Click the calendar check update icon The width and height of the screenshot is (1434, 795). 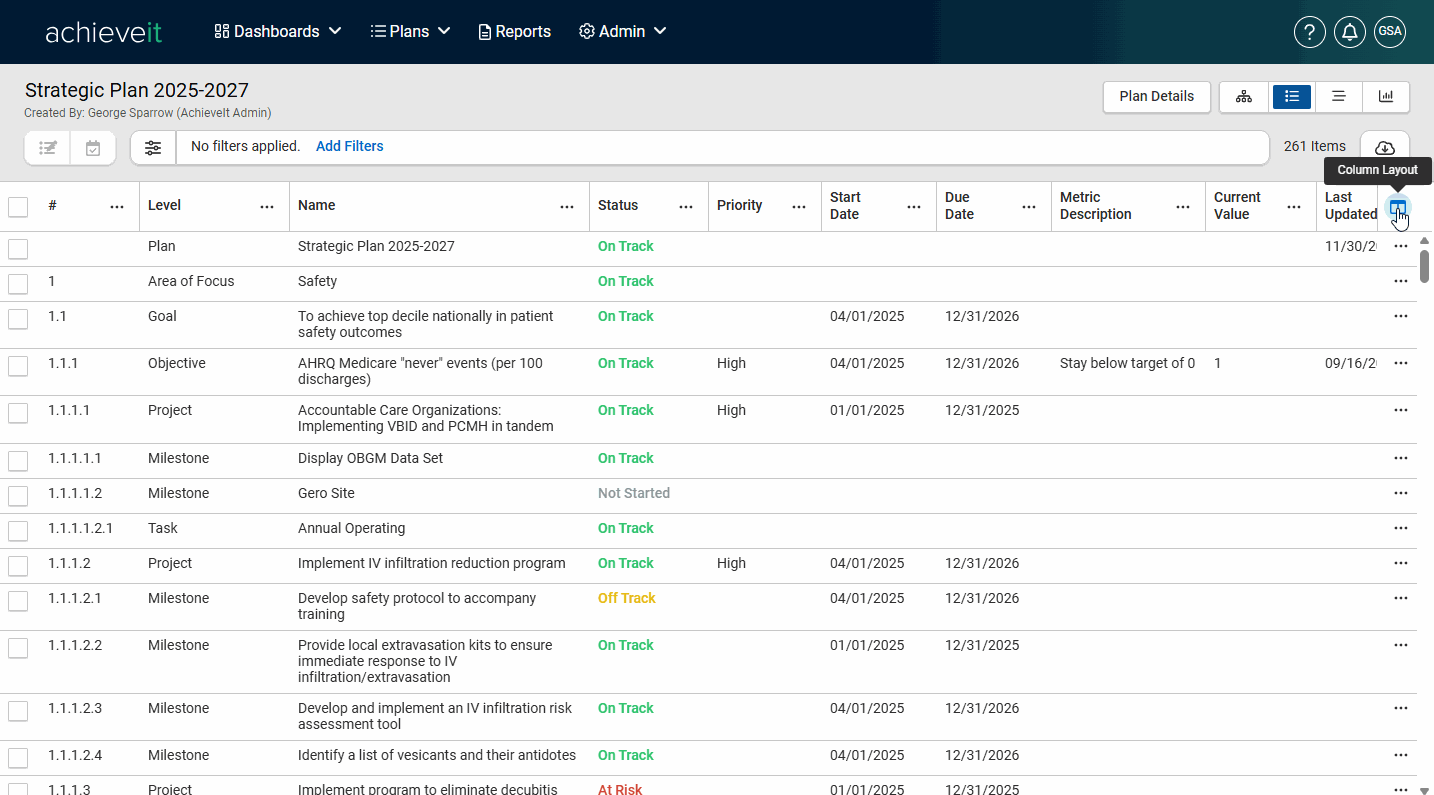pyautogui.click(x=93, y=148)
